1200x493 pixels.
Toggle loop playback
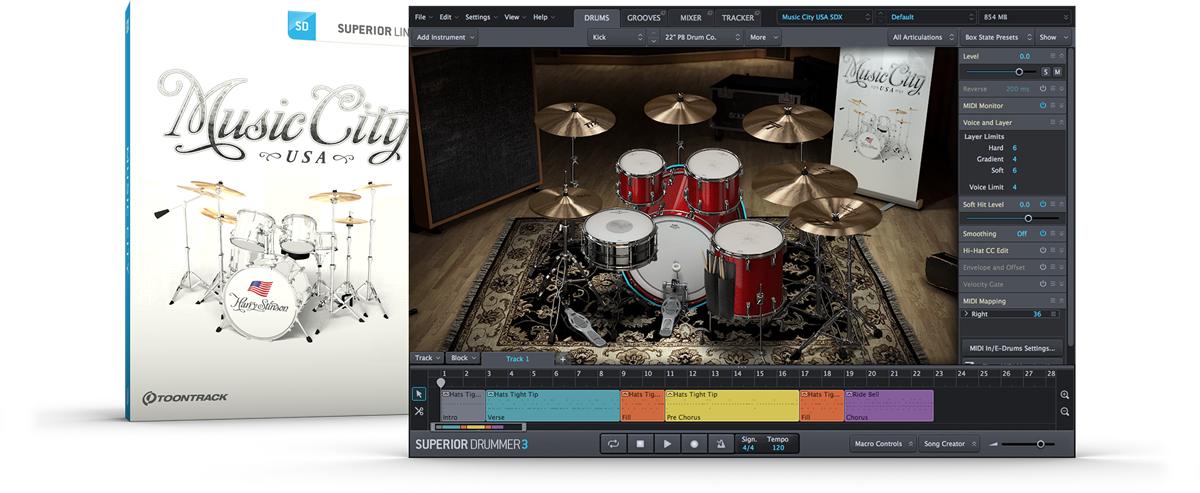[613, 444]
